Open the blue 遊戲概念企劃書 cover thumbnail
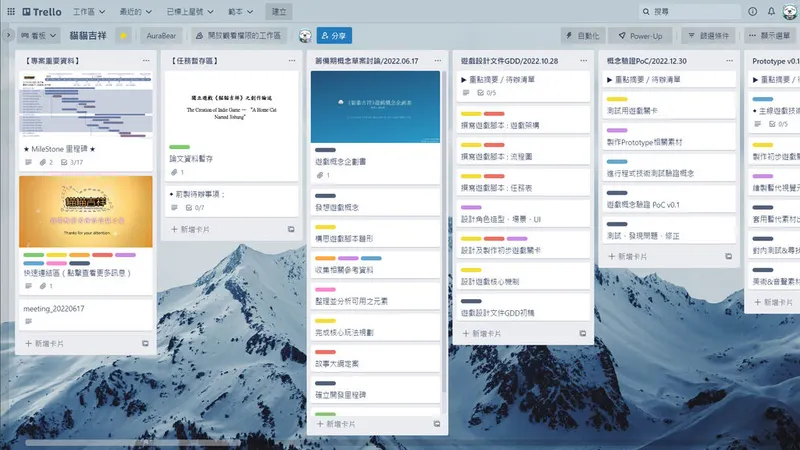The image size is (800, 450). point(375,107)
